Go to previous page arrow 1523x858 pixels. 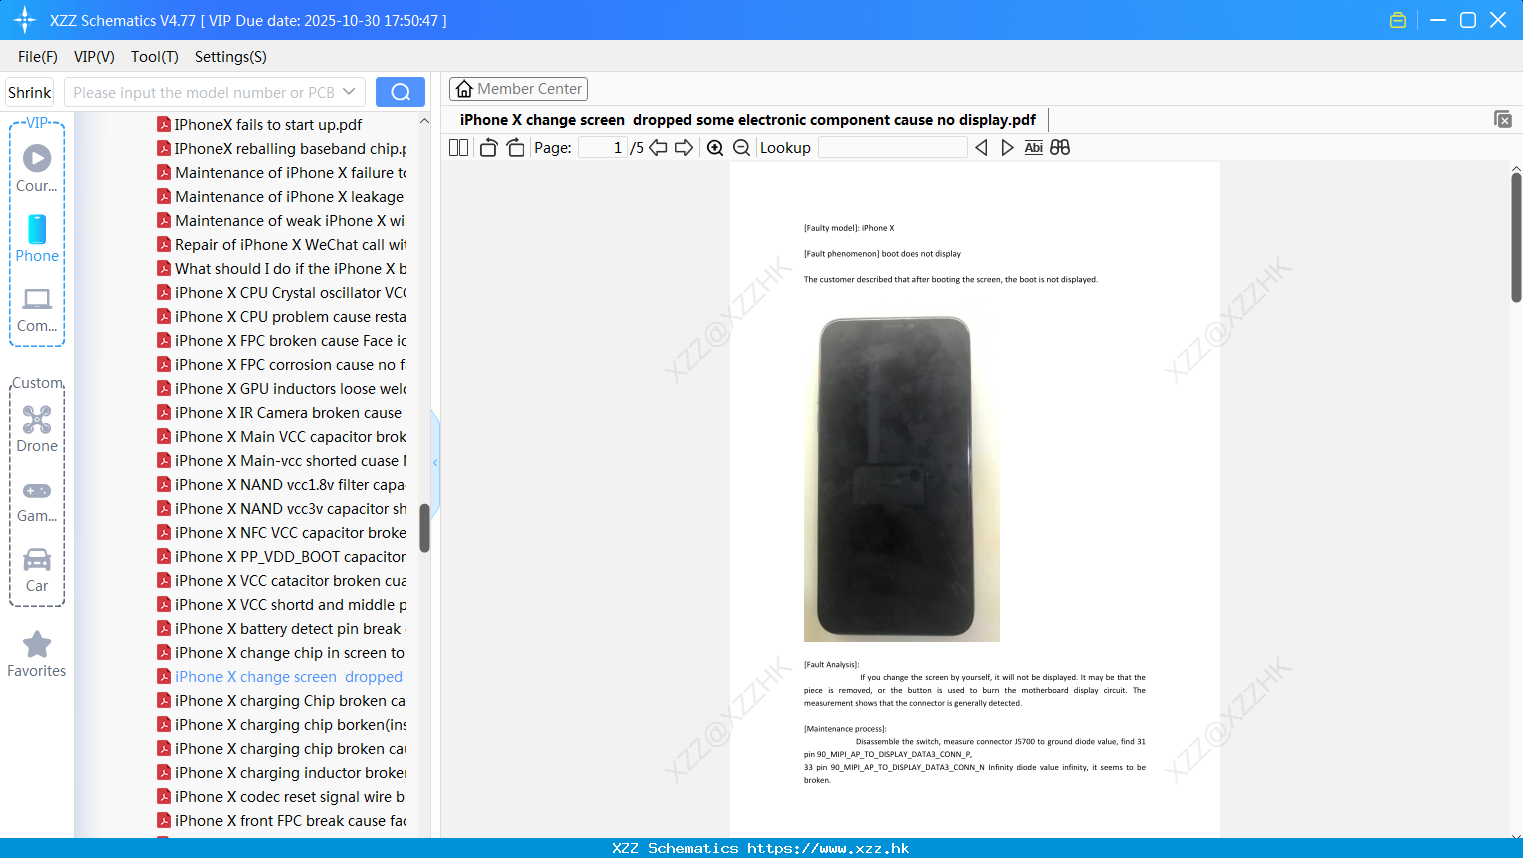coord(658,147)
